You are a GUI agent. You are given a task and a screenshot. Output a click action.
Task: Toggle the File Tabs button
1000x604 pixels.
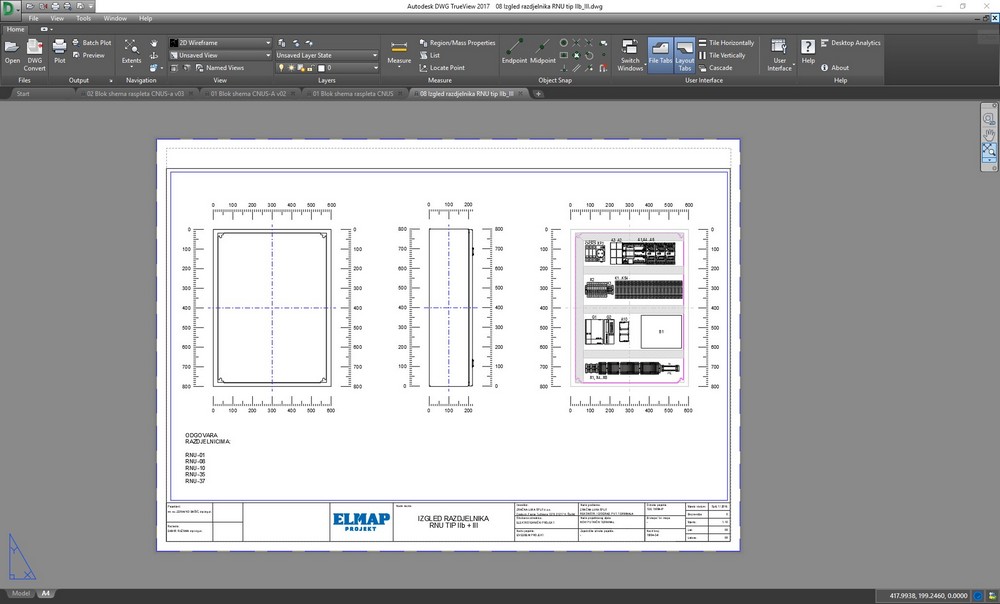(660, 52)
